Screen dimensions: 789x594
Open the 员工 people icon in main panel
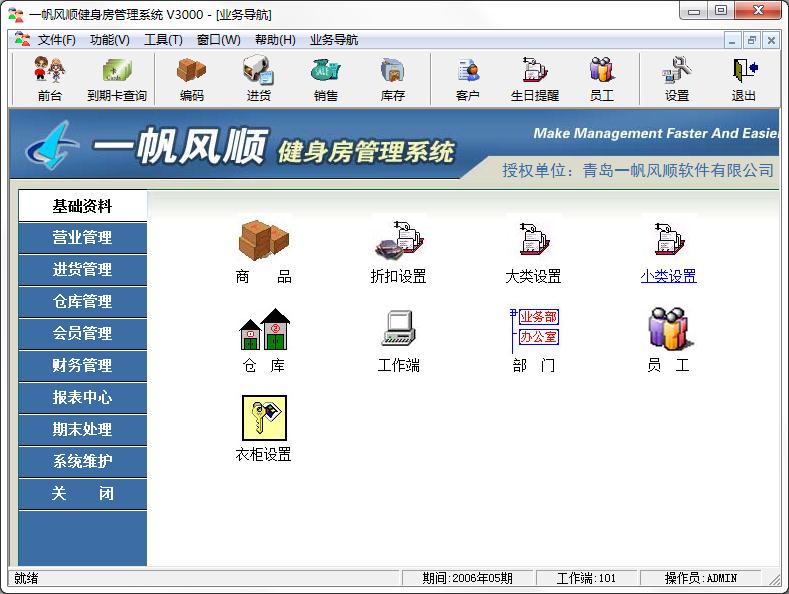point(669,329)
